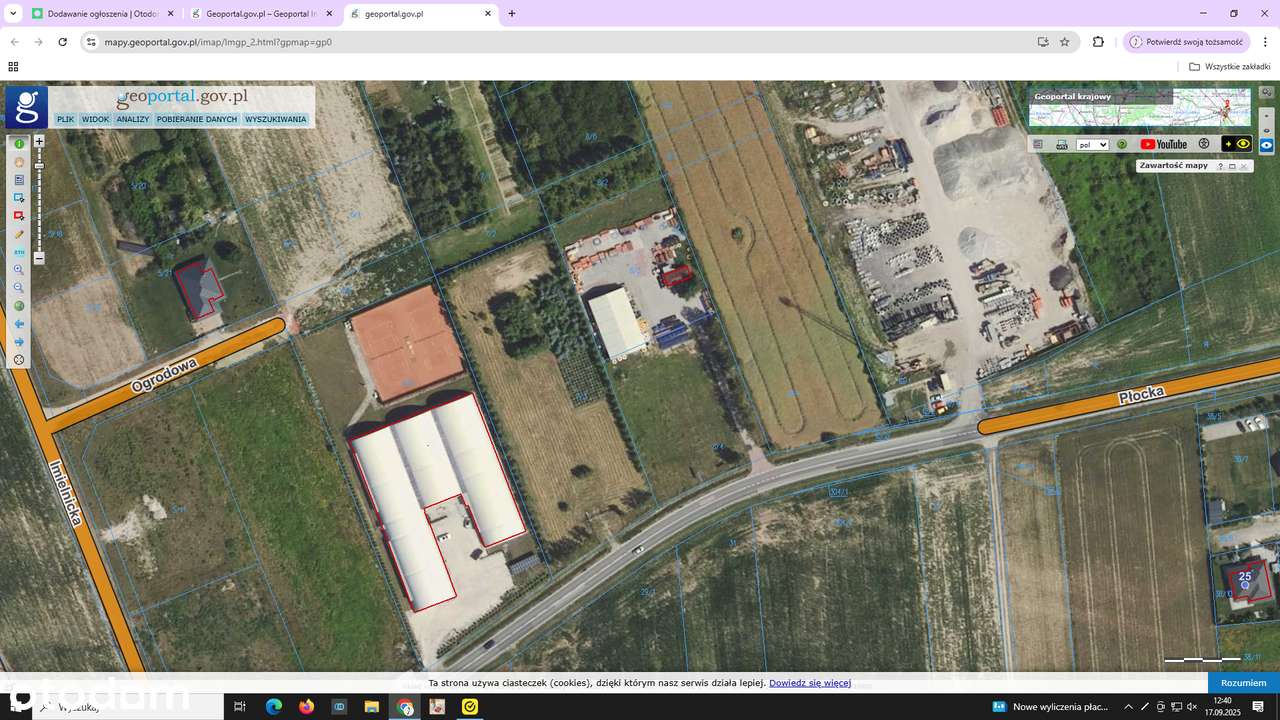Toggle the blue eye visibility button
The height and width of the screenshot is (720, 1280).
(1267, 145)
